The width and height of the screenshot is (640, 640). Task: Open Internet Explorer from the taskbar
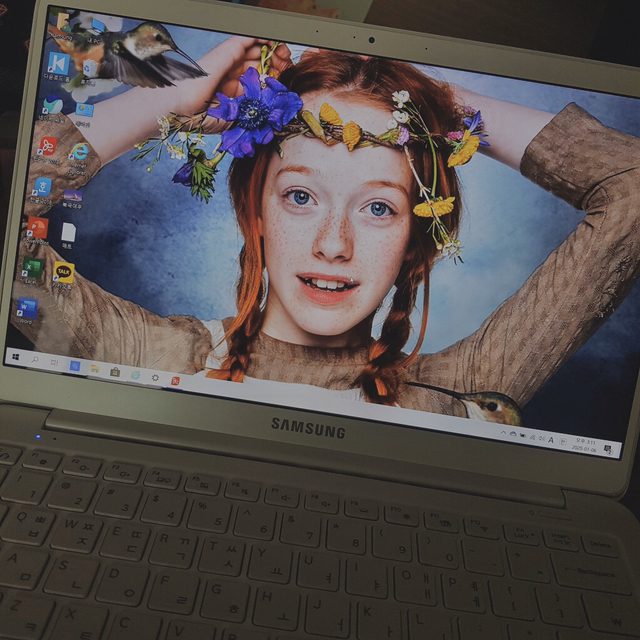point(135,375)
